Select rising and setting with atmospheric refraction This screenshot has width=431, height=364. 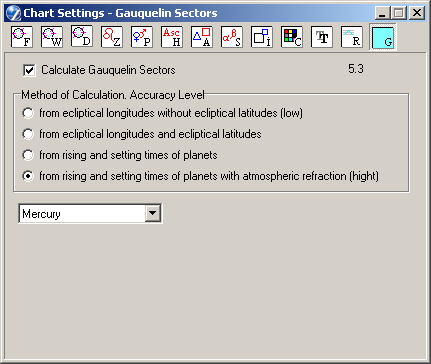point(28,176)
